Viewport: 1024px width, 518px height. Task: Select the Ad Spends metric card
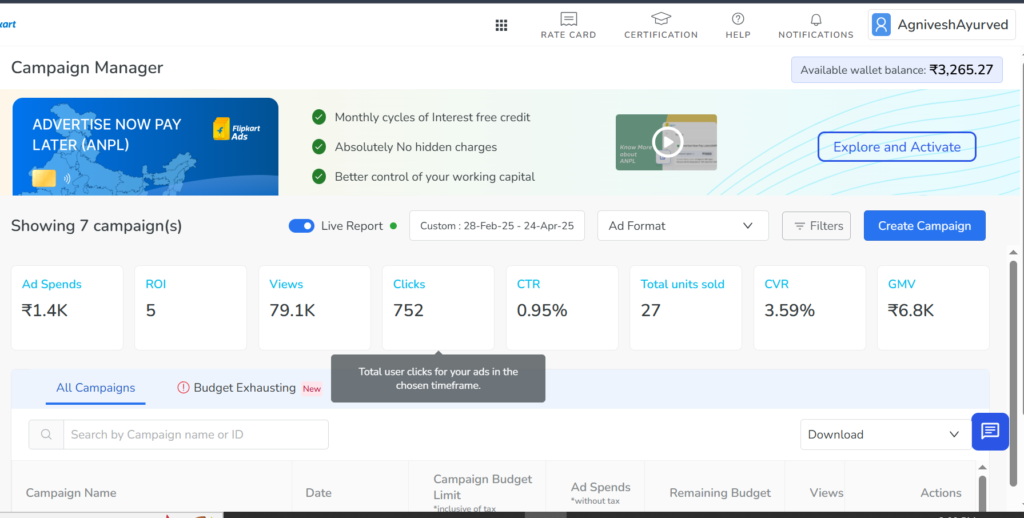67,308
